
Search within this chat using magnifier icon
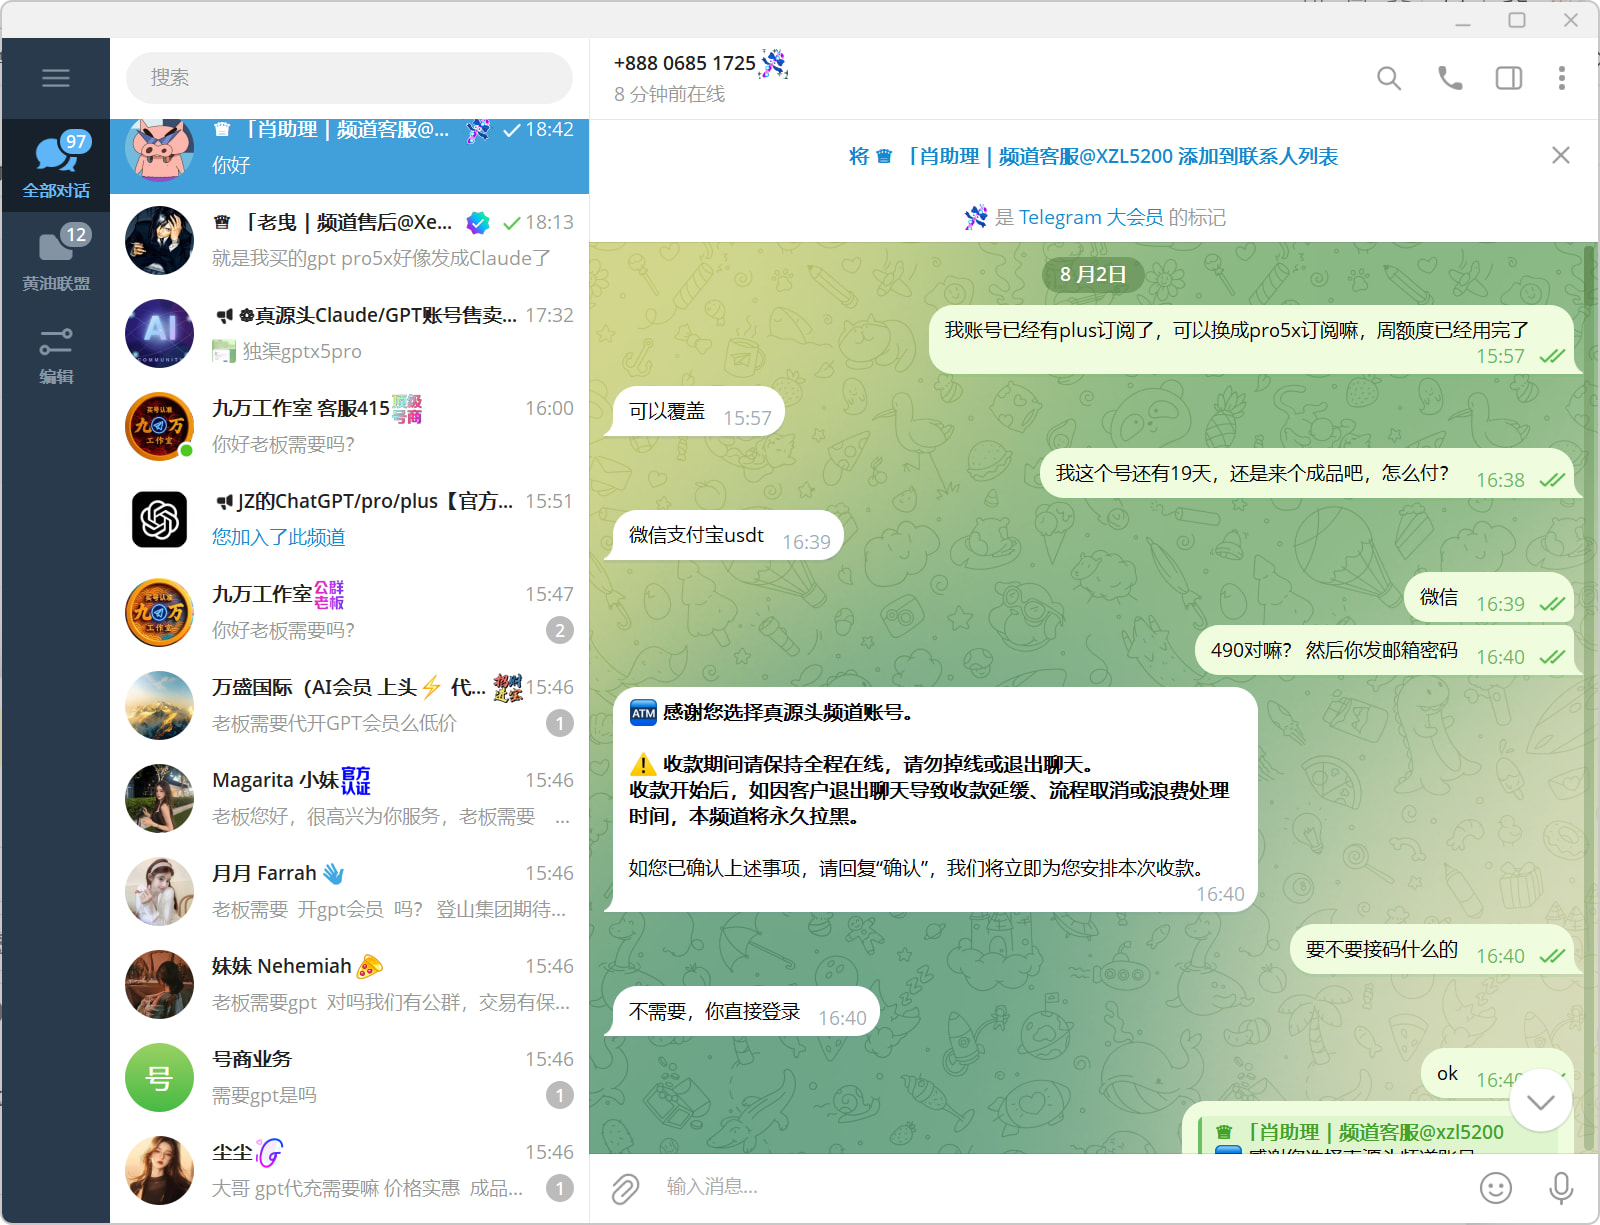coord(1389,78)
